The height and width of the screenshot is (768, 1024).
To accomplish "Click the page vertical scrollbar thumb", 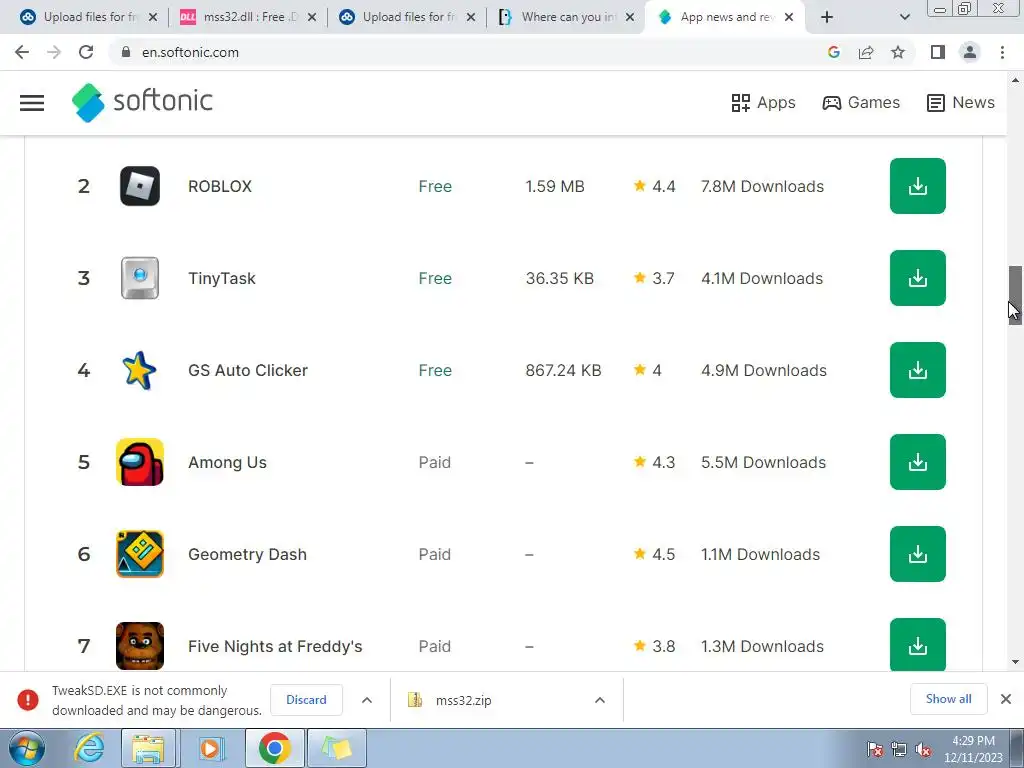I will pyautogui.click(x=1015, y=295).
